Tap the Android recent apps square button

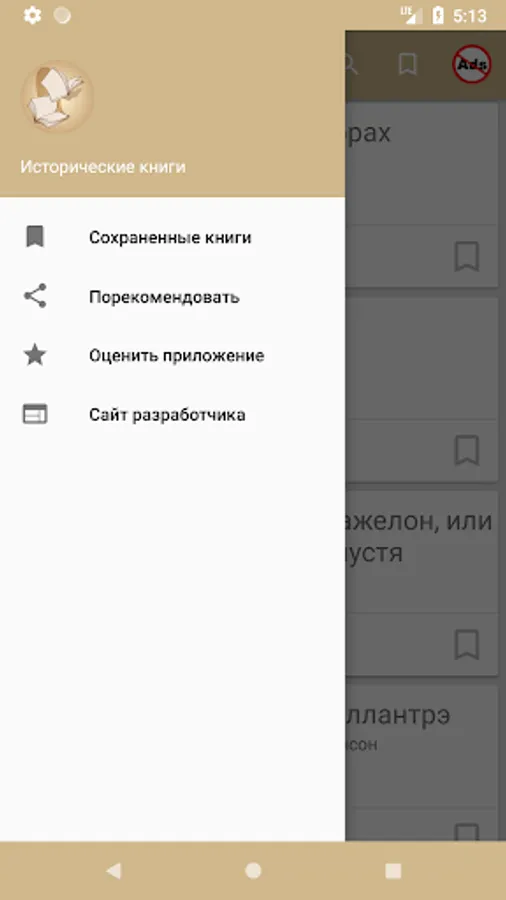(x=393, y=871)
